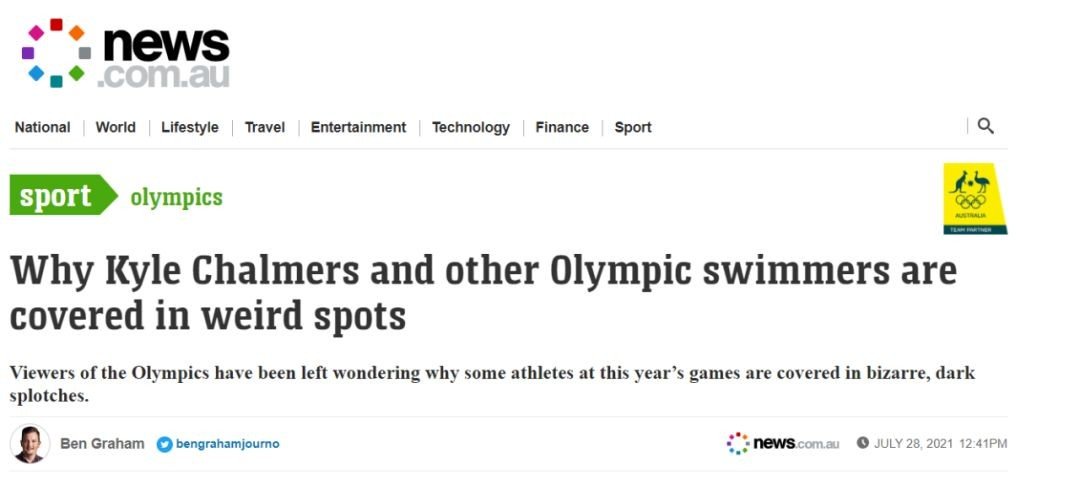Click the clock icon next to publish date
1080x480 pixels.
pos(862,443)
